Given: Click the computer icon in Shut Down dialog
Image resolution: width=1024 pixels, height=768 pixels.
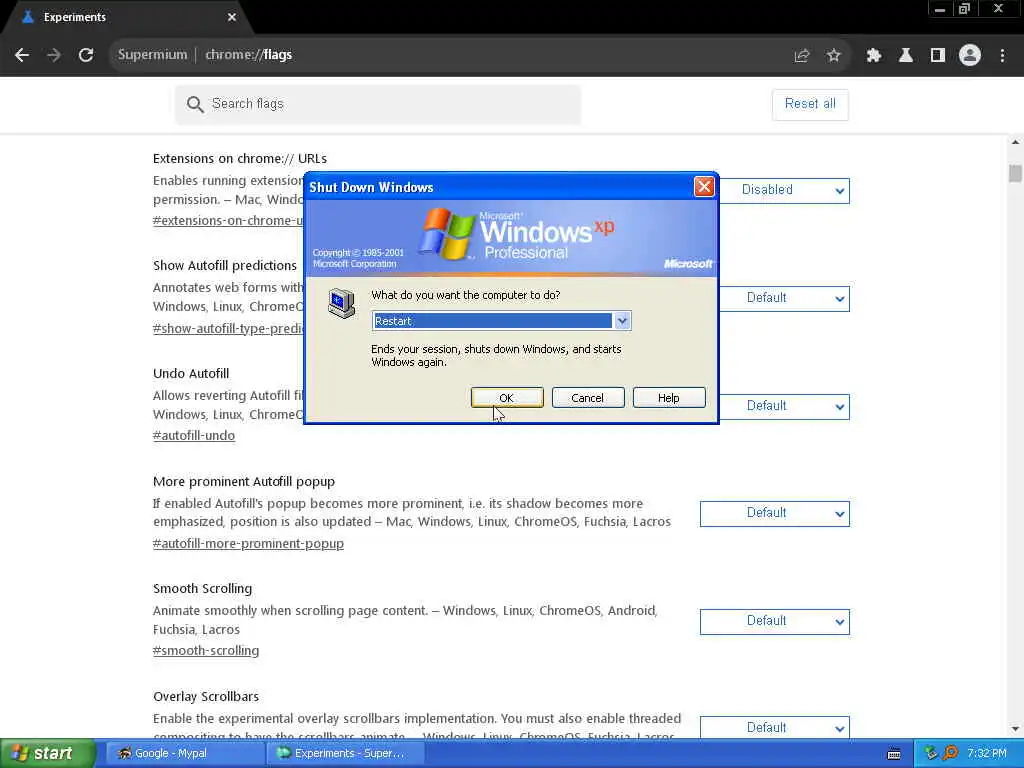Looking at the screenshot, I should click(x=342, y=304).
